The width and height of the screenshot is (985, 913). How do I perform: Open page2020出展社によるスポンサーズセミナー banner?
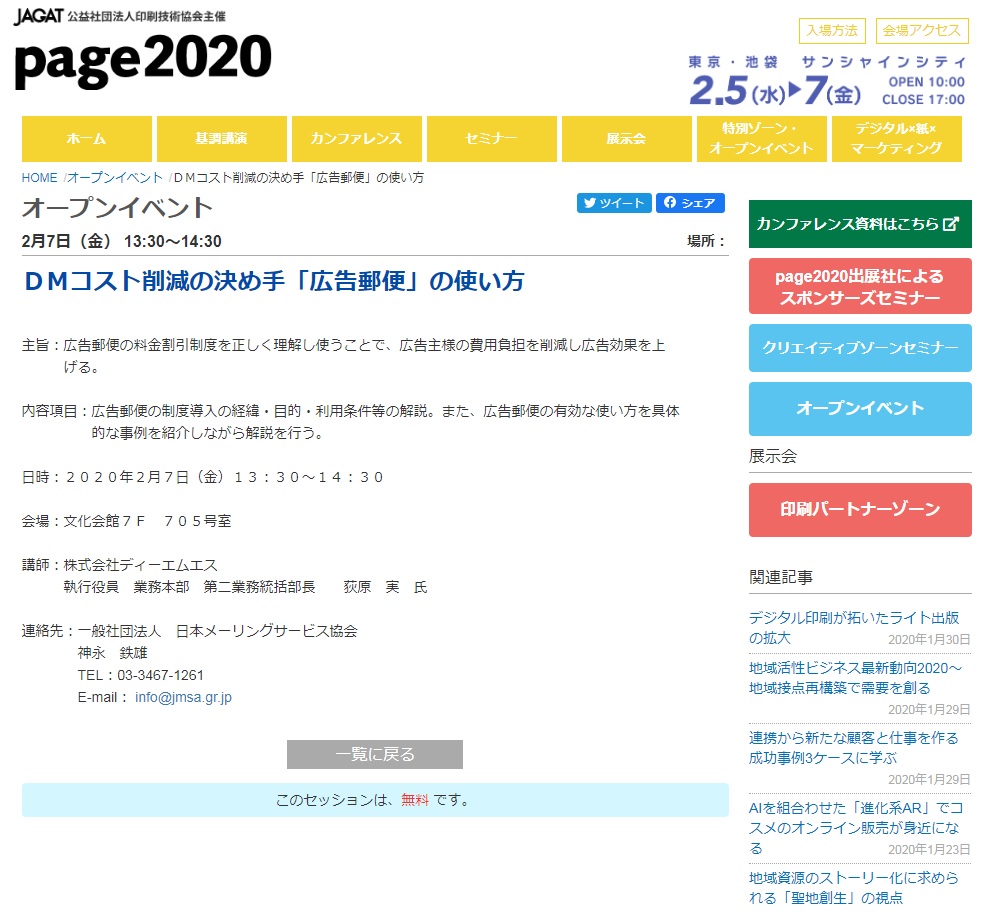[x=860, y=287]
